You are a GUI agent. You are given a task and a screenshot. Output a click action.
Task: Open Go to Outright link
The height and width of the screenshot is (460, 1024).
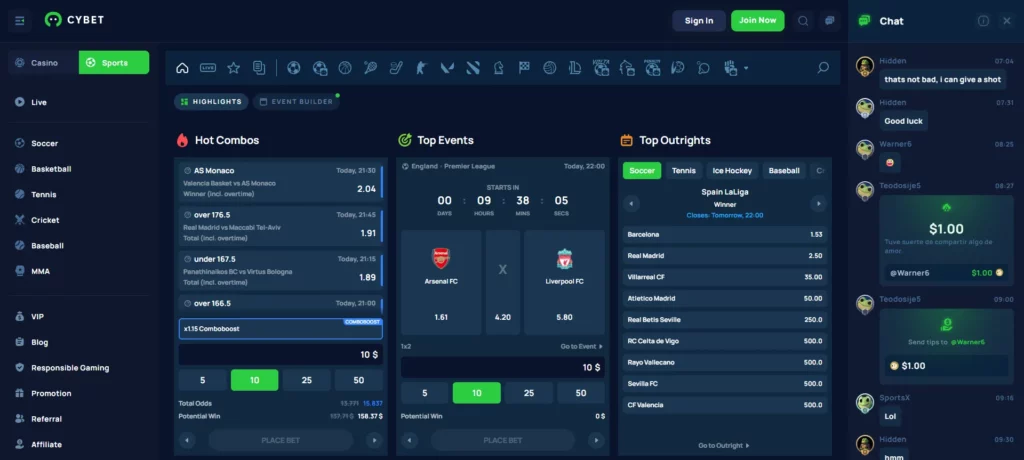pos(724,446)
